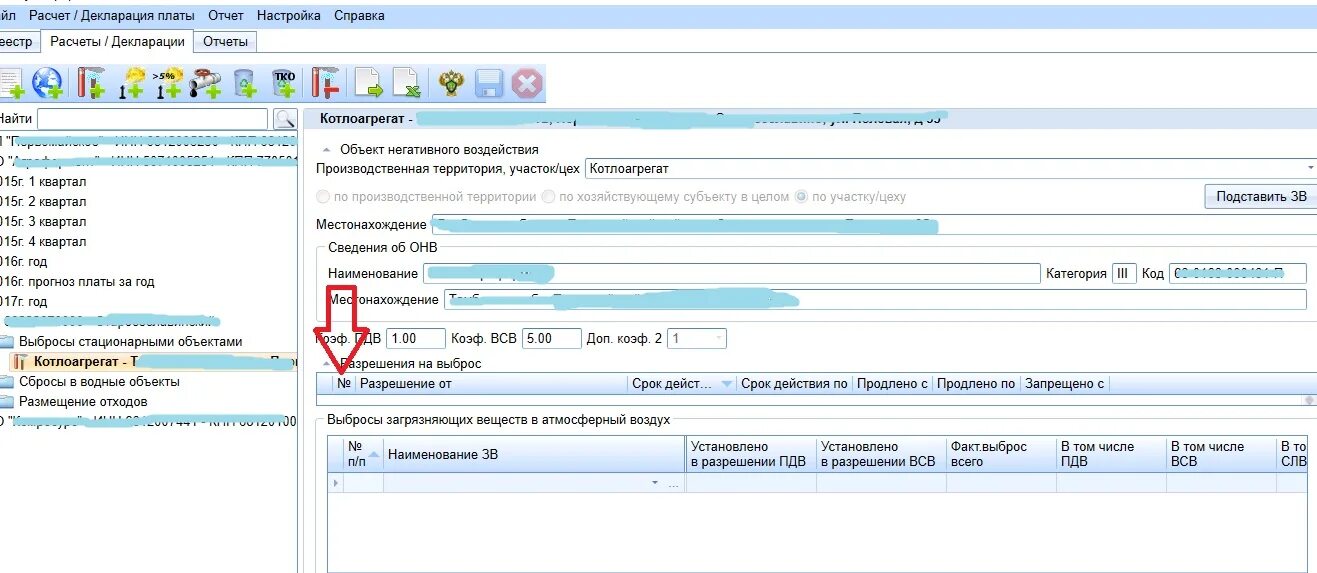Click the Факт.выброс всего column header

pos(1000,454)
